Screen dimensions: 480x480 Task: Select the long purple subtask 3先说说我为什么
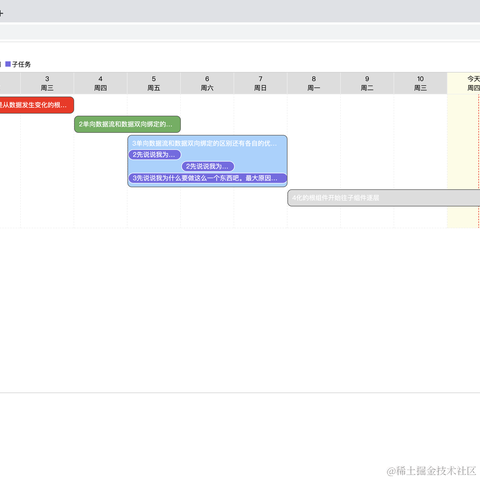(x=208, y=178)
